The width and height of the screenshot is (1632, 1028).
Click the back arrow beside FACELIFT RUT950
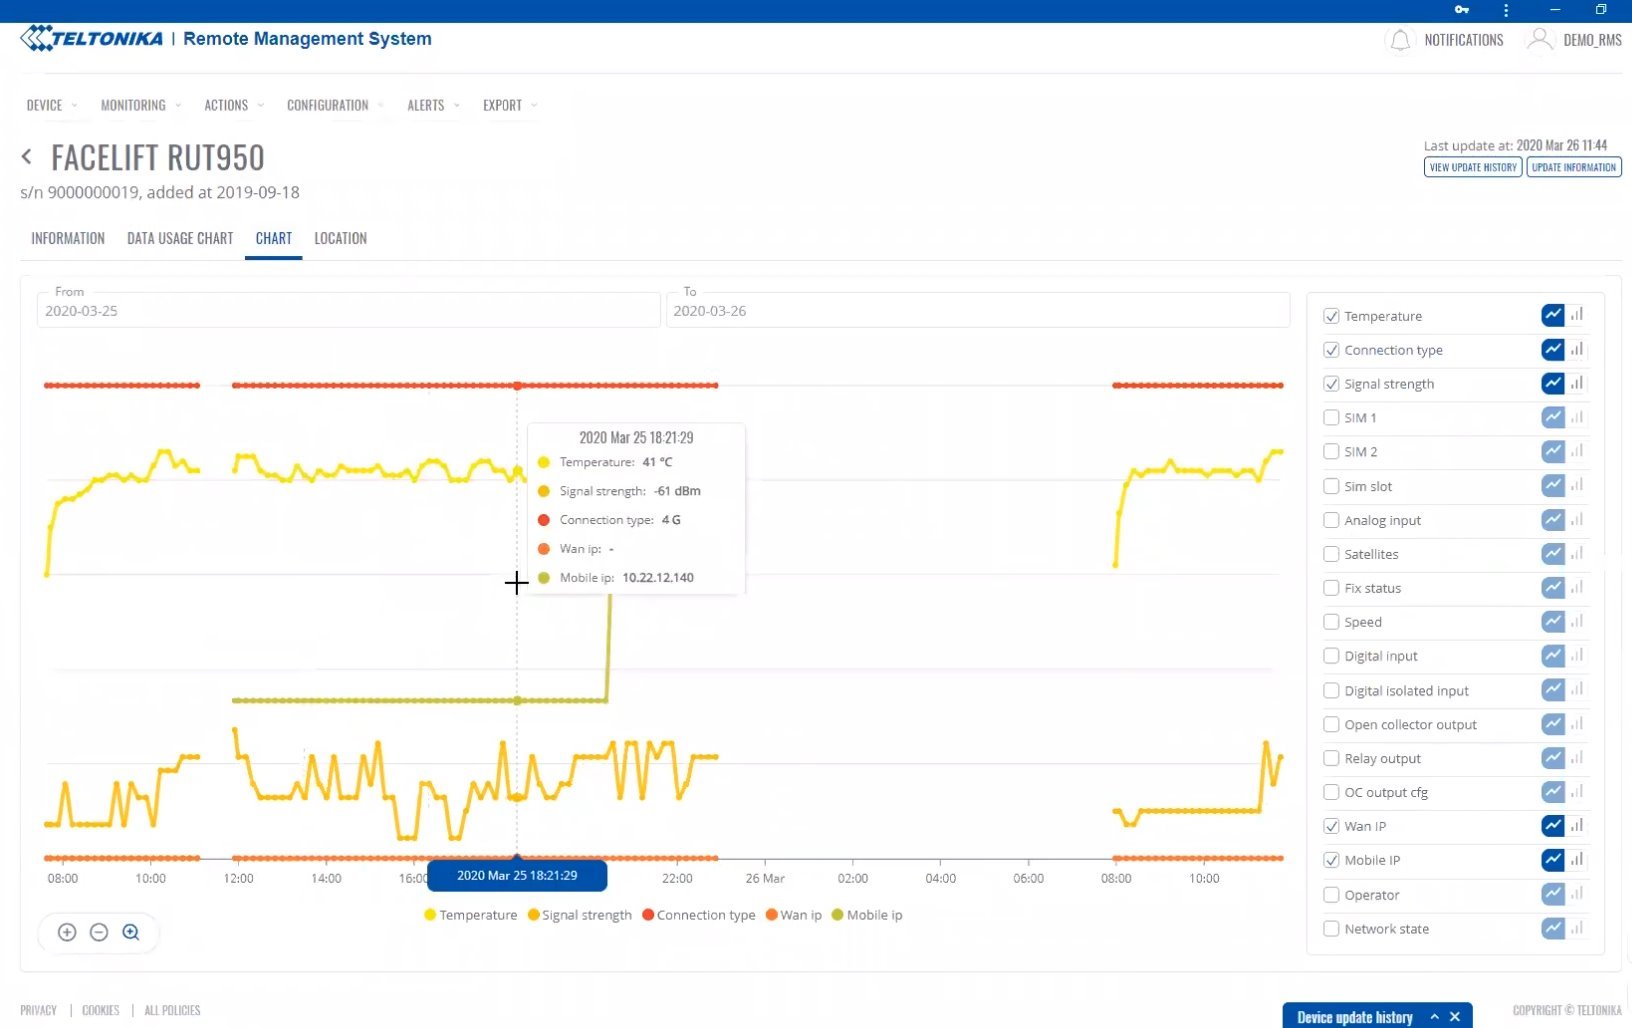(x=27, y=157)
